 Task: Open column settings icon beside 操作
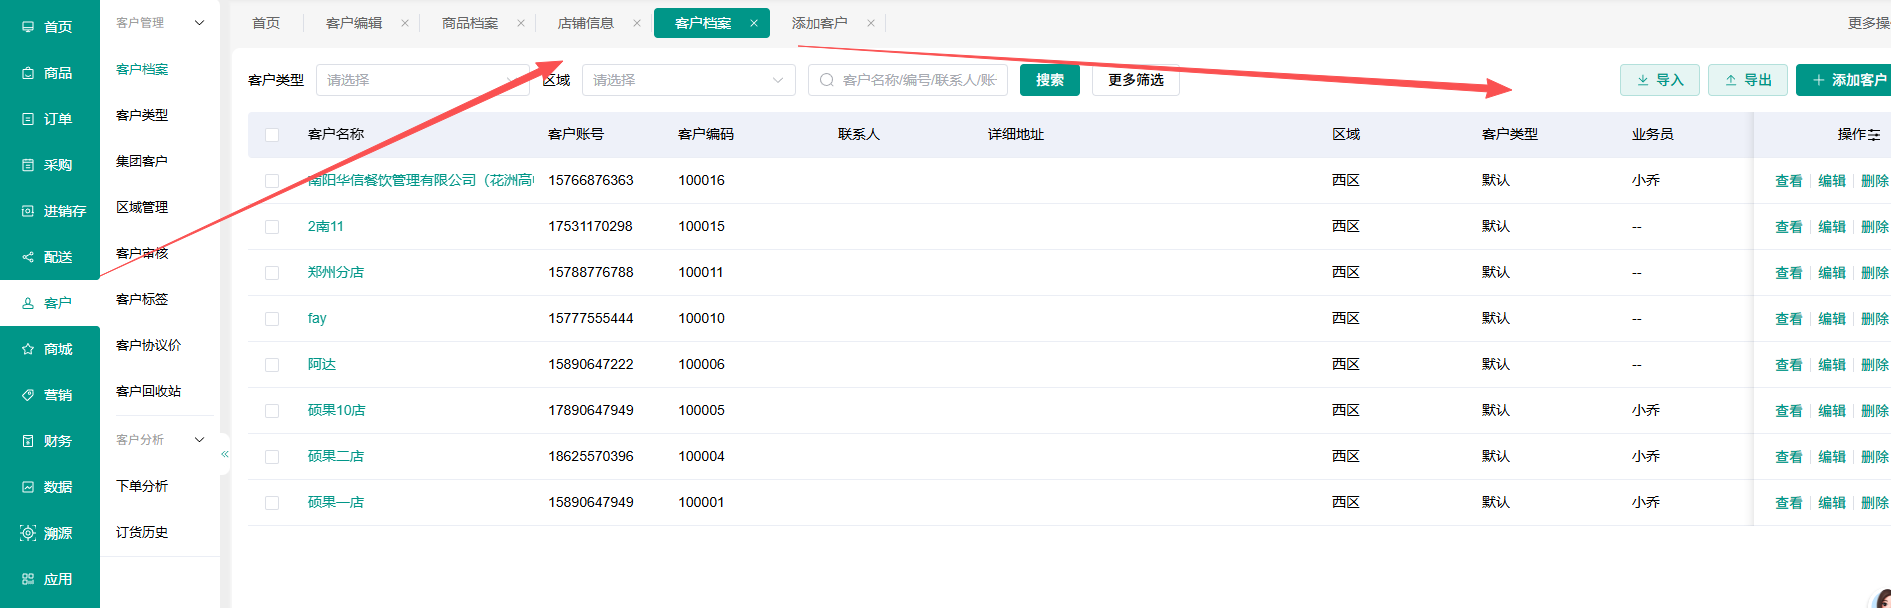pyautogui.click(x=1874, y=135)
